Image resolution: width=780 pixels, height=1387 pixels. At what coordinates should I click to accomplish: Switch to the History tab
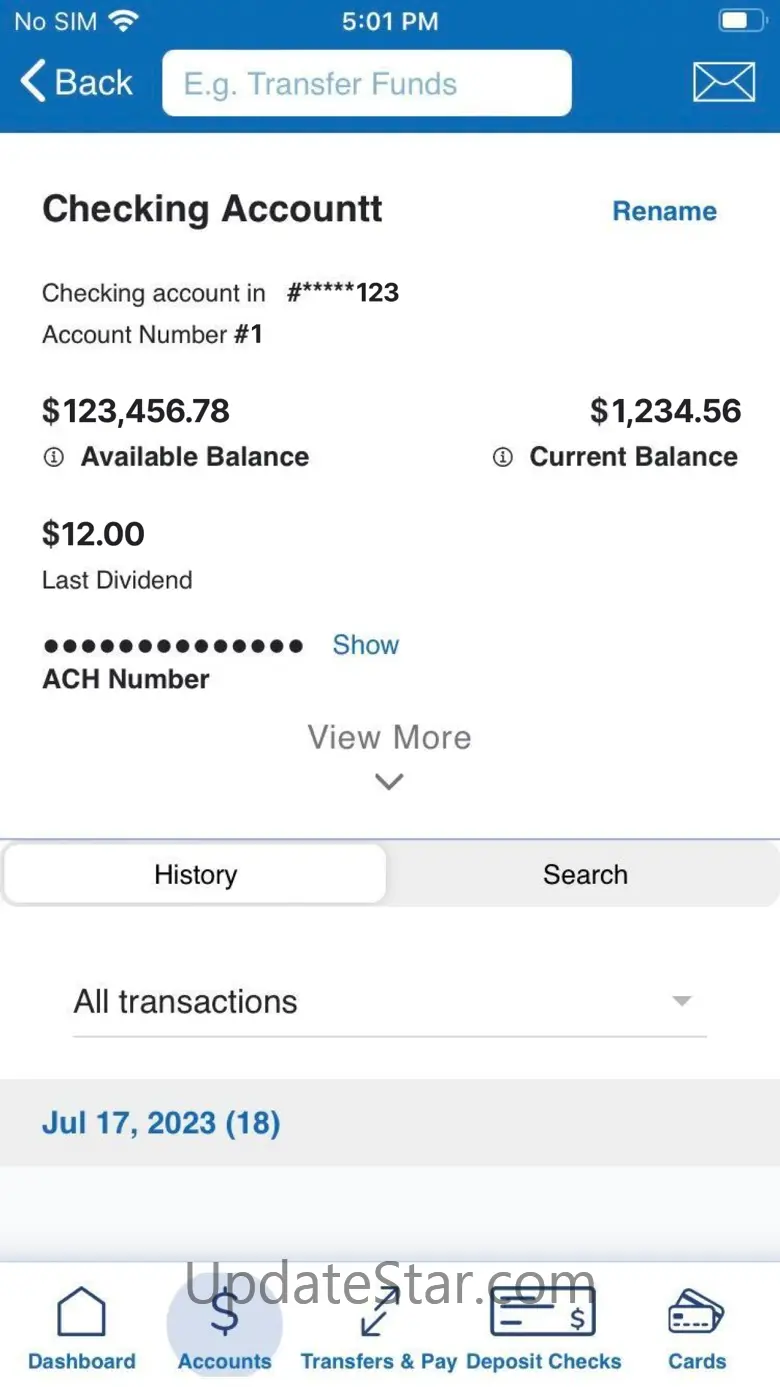(195, 875)
